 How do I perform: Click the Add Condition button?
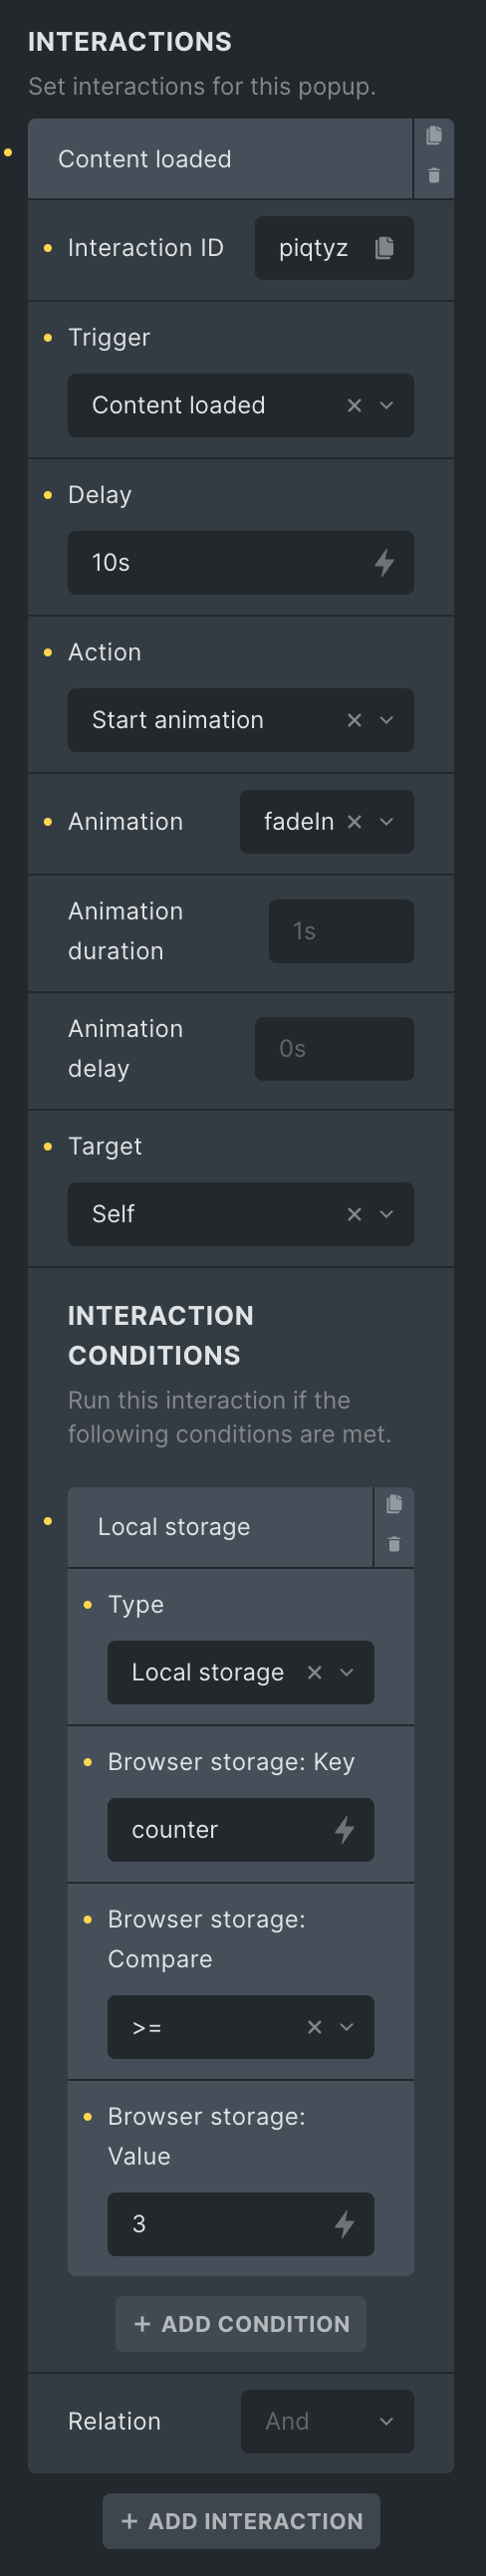241,2324
